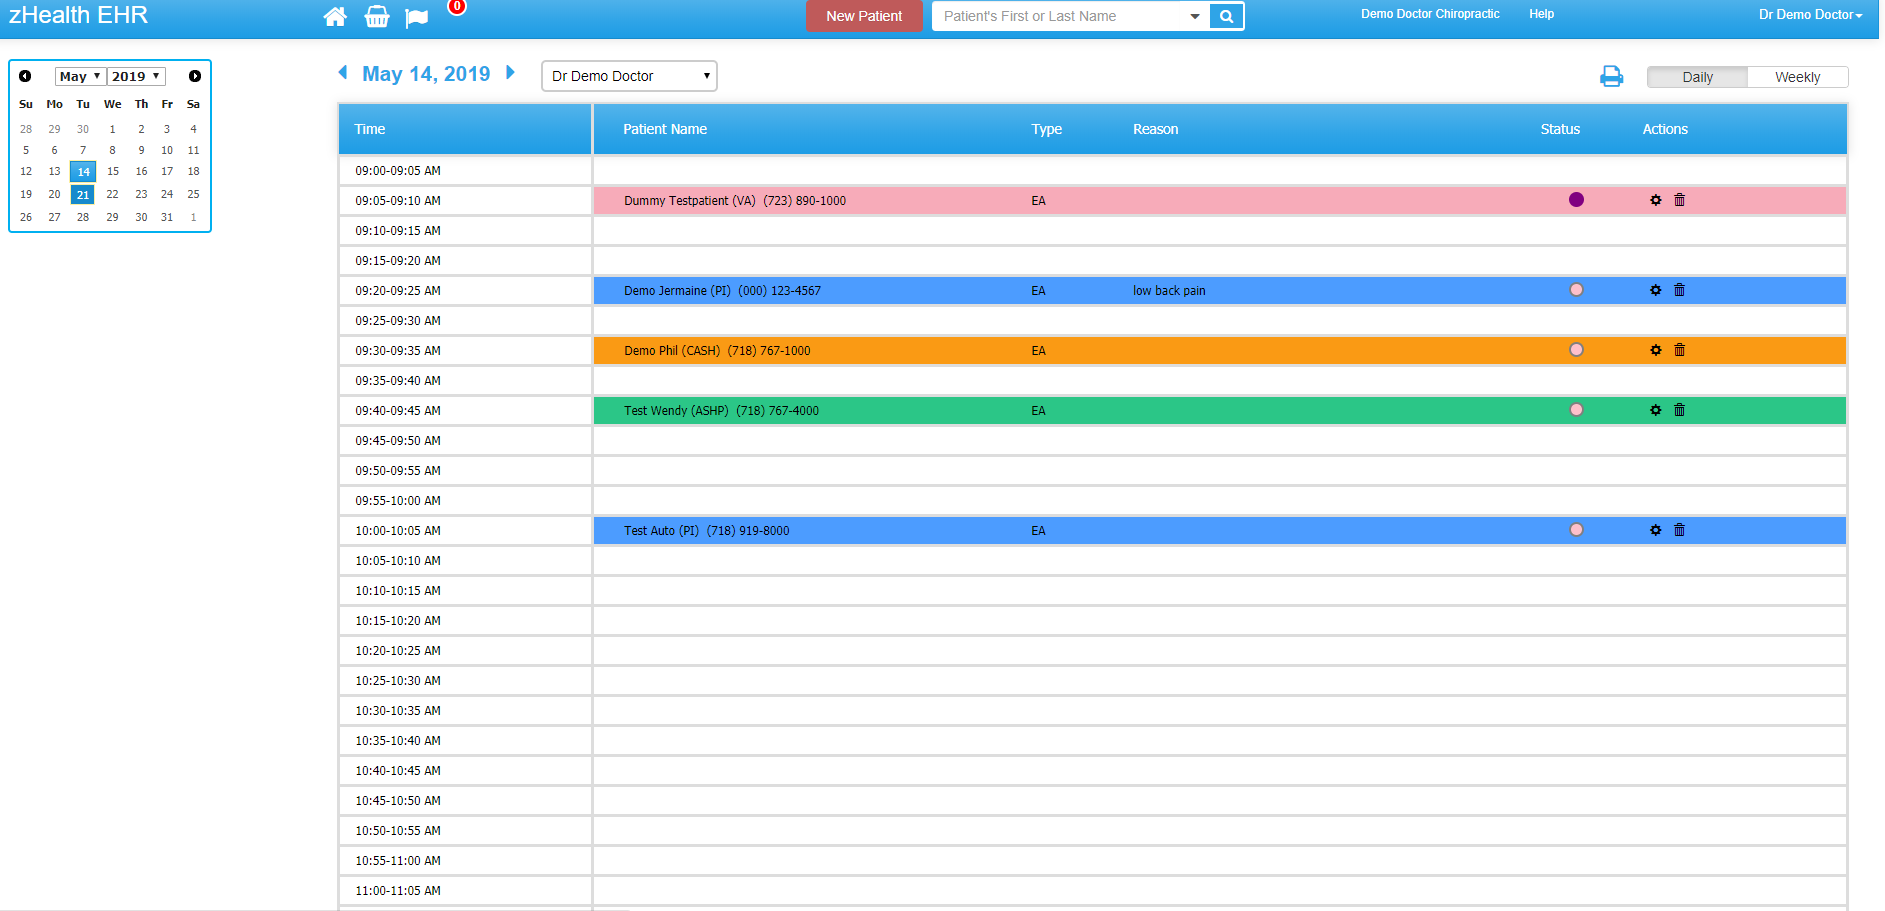The width and height of the screenshot is (1885, 911).
Task: Click the zHealth EHR logo
Action: [x=78, y=15]
